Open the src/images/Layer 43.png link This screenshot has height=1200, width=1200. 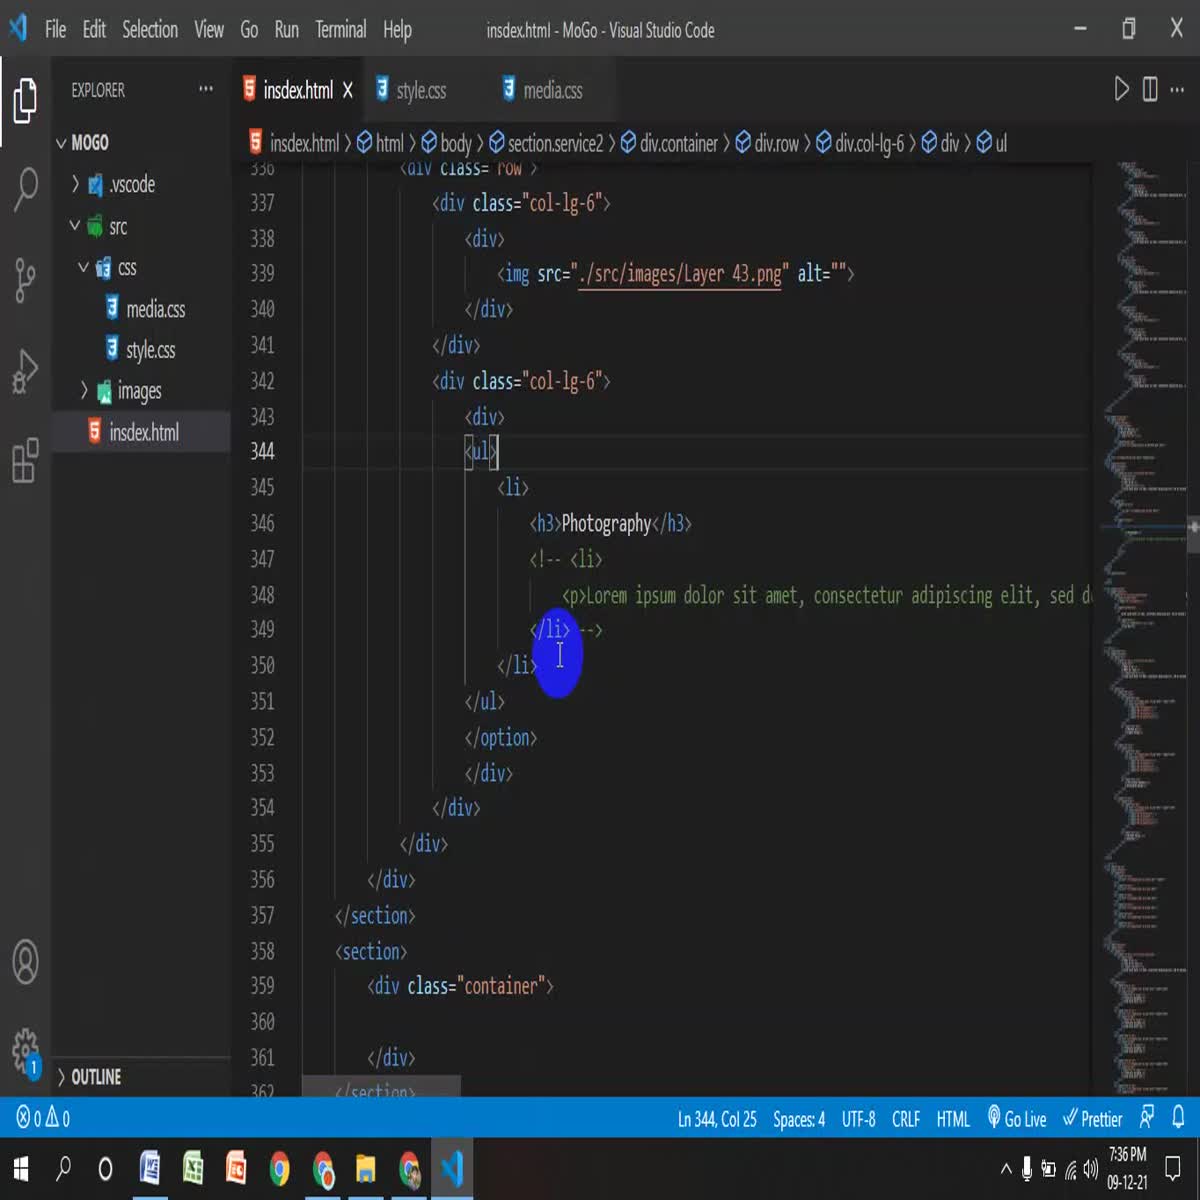pyautogui.click(x=680, y=273)
